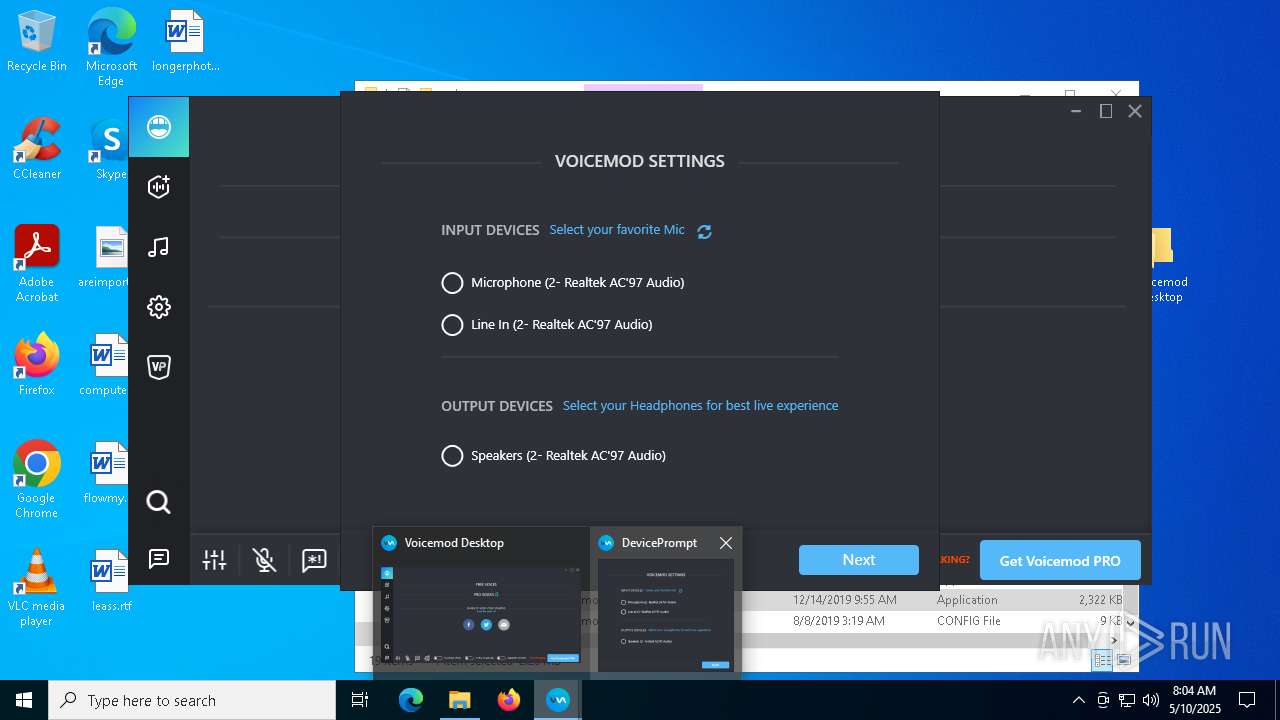Open Google Chrome desktop shortcut

[x=37, y=480]
